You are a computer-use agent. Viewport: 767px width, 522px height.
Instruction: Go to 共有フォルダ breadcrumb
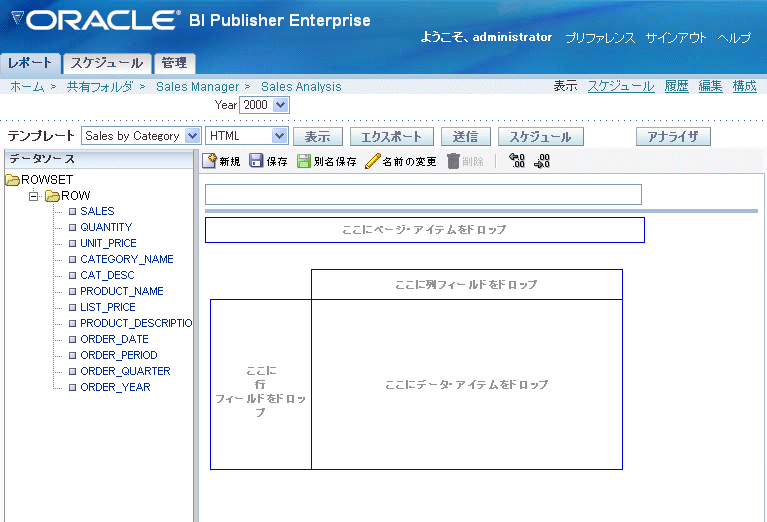(99, 87)
